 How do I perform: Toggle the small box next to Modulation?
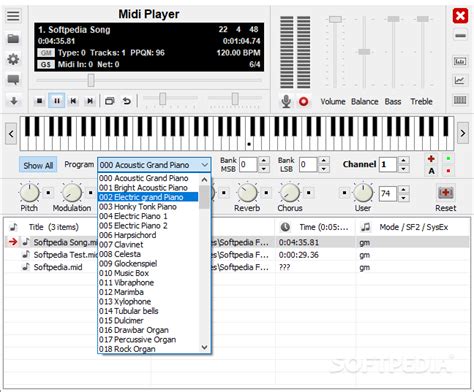[x=91, y=193]
